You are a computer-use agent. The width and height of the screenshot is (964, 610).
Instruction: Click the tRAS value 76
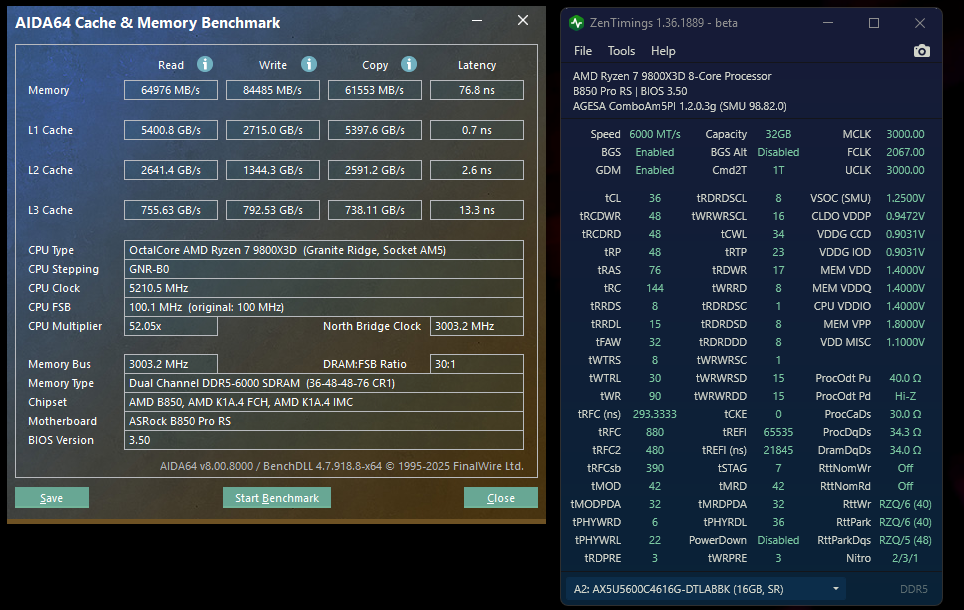[655, 270]
